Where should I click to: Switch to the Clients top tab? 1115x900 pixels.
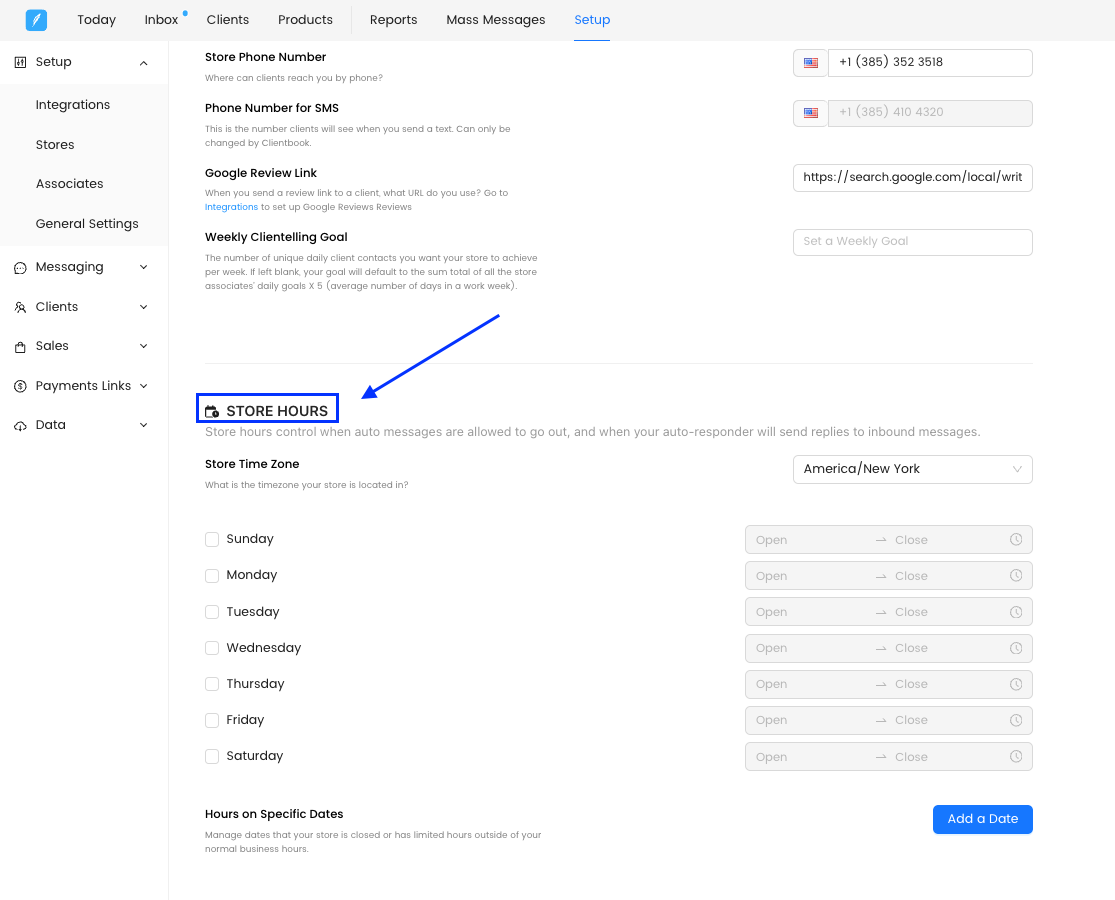(x=228, y=20)
